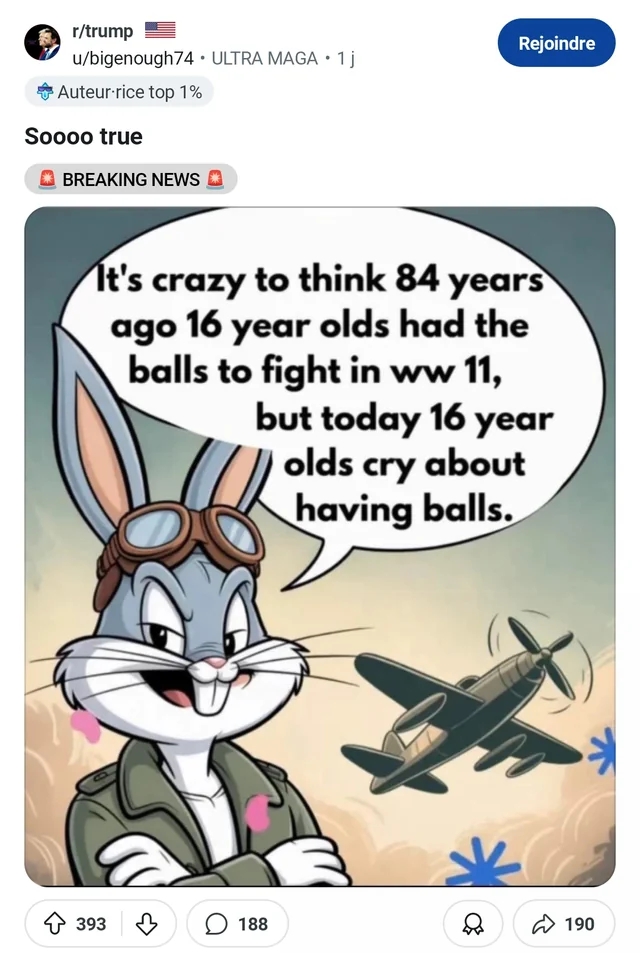Viewport: 640px width, 953px height.
Task: Click the American flag icon beside r/trump
Action: tap(160, 30)
